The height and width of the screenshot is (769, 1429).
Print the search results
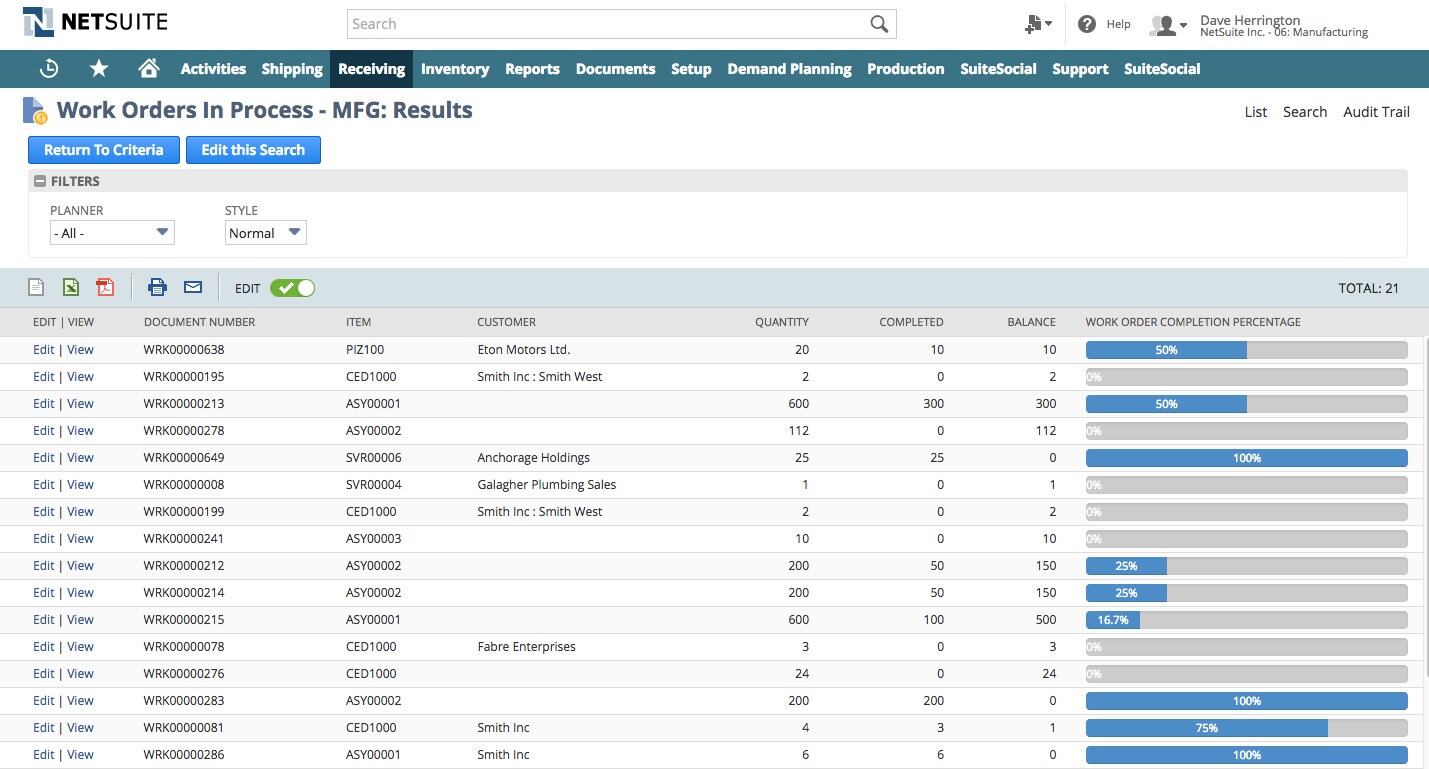[x=157, y=288]
